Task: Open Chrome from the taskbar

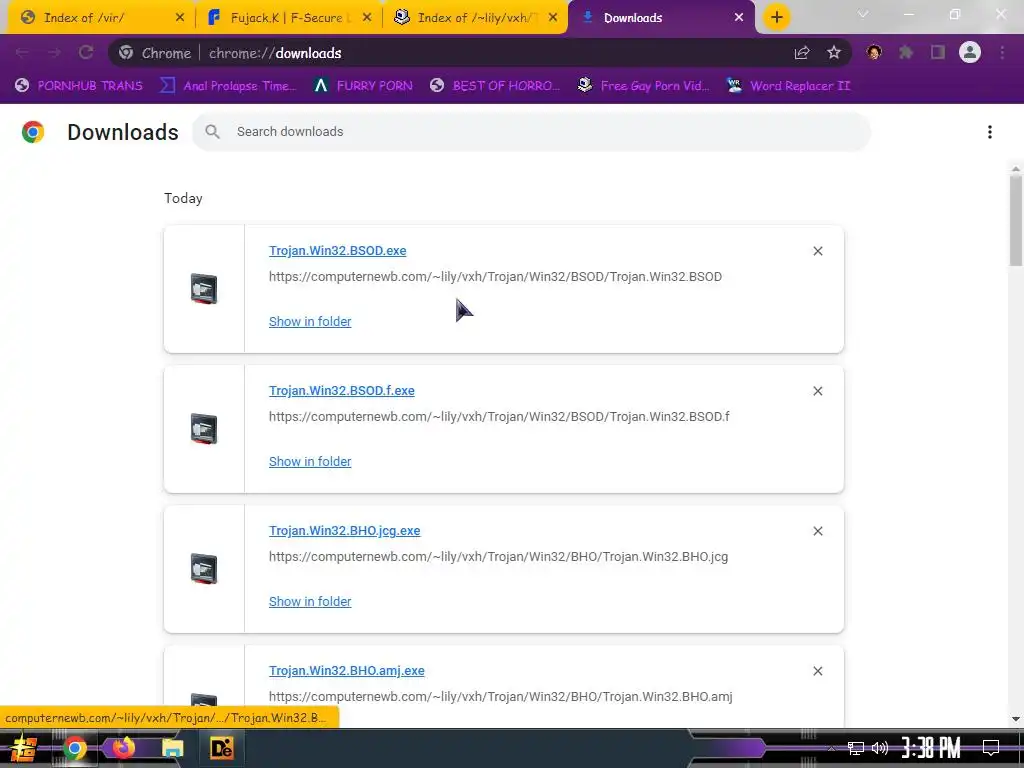Action: point(74,748)
